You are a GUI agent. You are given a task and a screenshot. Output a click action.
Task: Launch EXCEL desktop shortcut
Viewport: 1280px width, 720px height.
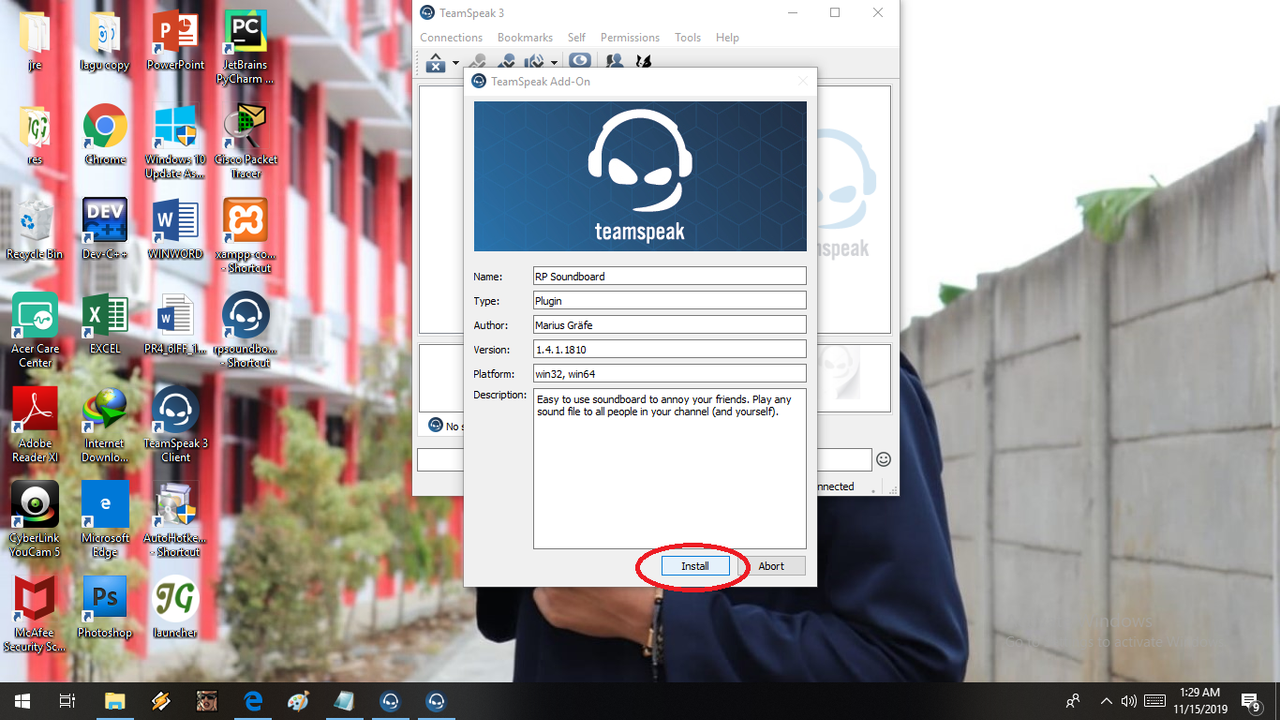coord(105,324)
